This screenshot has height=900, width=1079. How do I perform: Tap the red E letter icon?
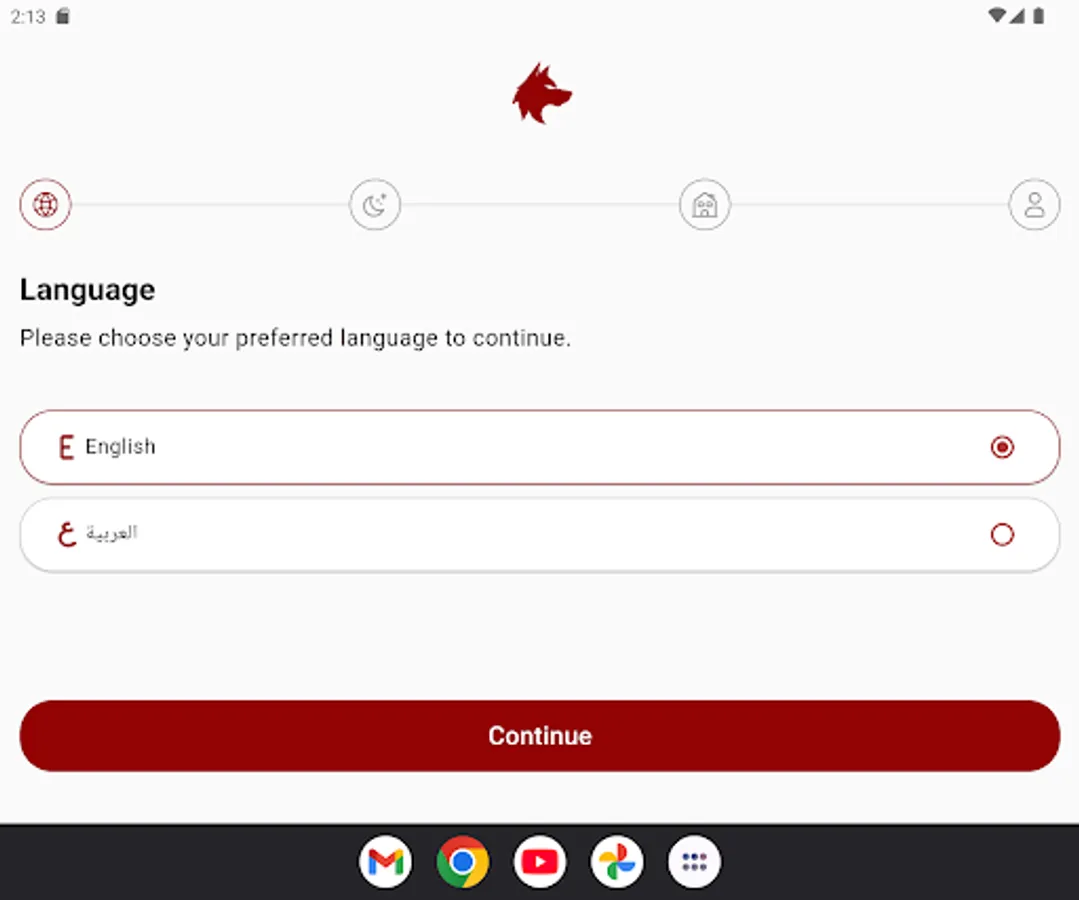[66, 447]
